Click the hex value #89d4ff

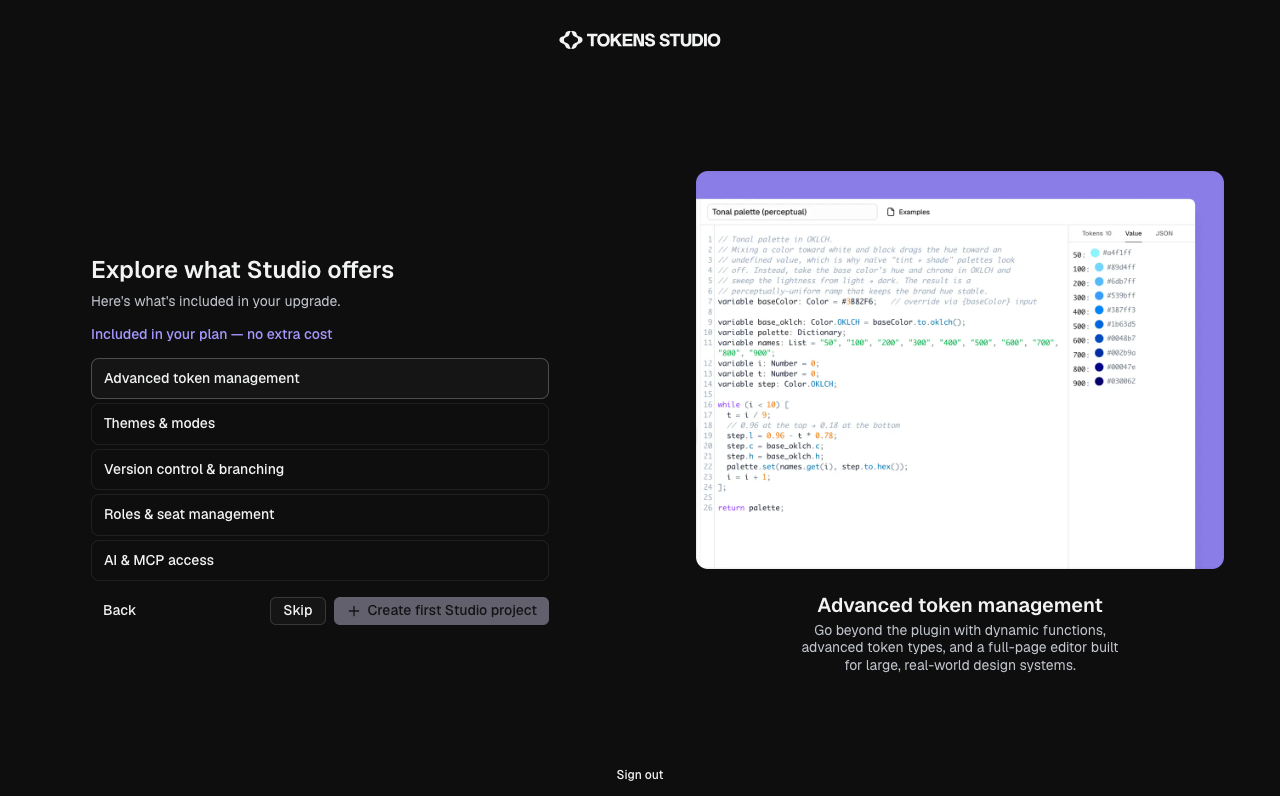click(x=1121, y=267)
